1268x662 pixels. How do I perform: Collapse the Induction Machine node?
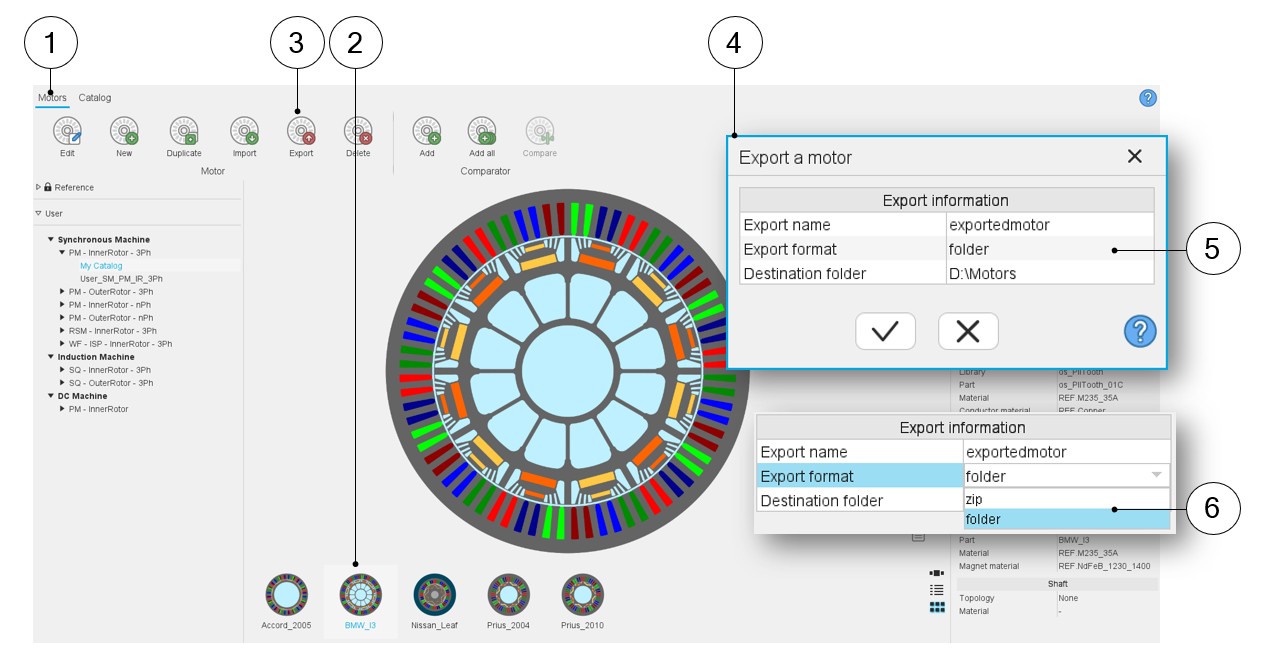coord(51,357)
